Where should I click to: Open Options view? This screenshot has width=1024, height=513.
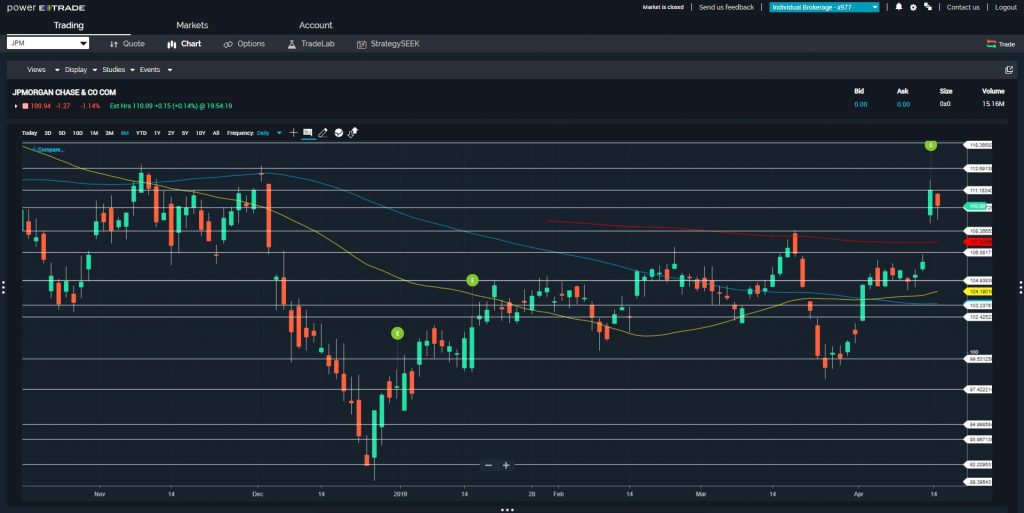coord(244,44)
